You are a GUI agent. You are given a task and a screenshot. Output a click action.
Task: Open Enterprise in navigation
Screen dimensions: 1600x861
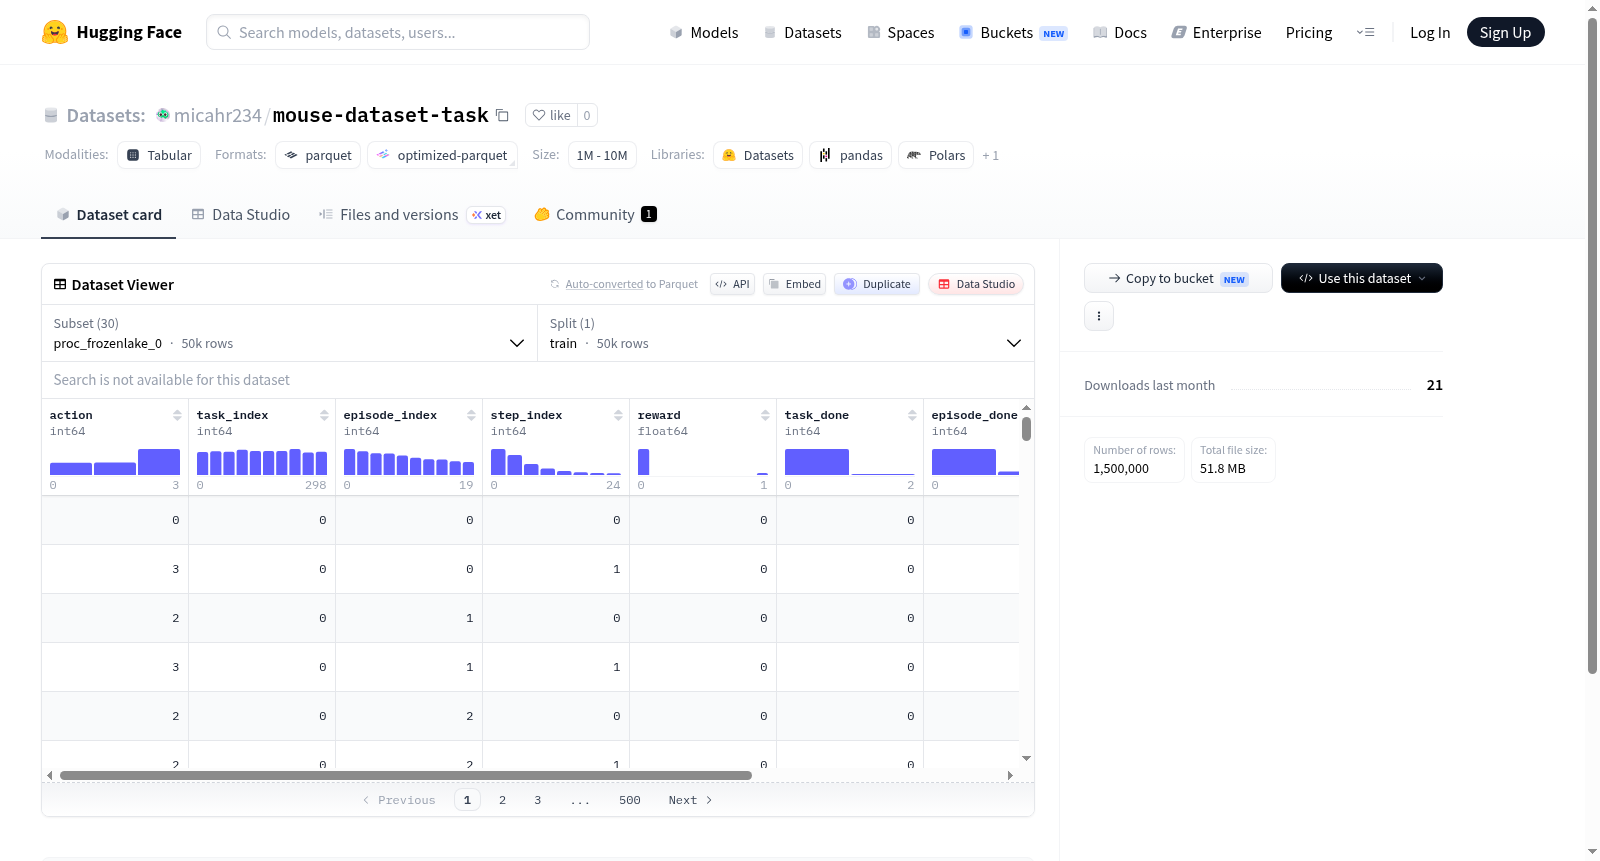coord(1217,32)
